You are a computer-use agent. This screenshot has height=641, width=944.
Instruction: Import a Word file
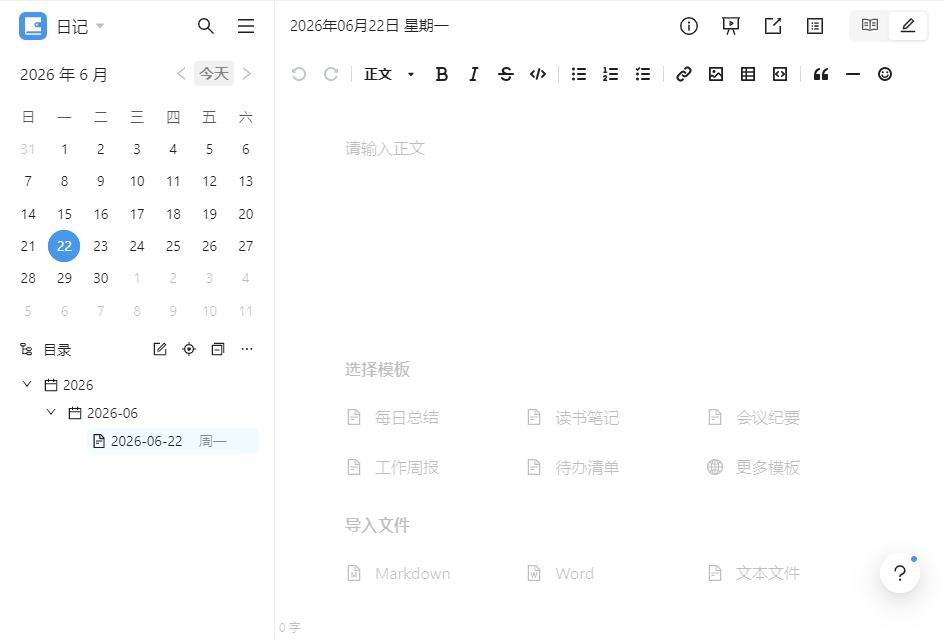click(x=560, y=573)
